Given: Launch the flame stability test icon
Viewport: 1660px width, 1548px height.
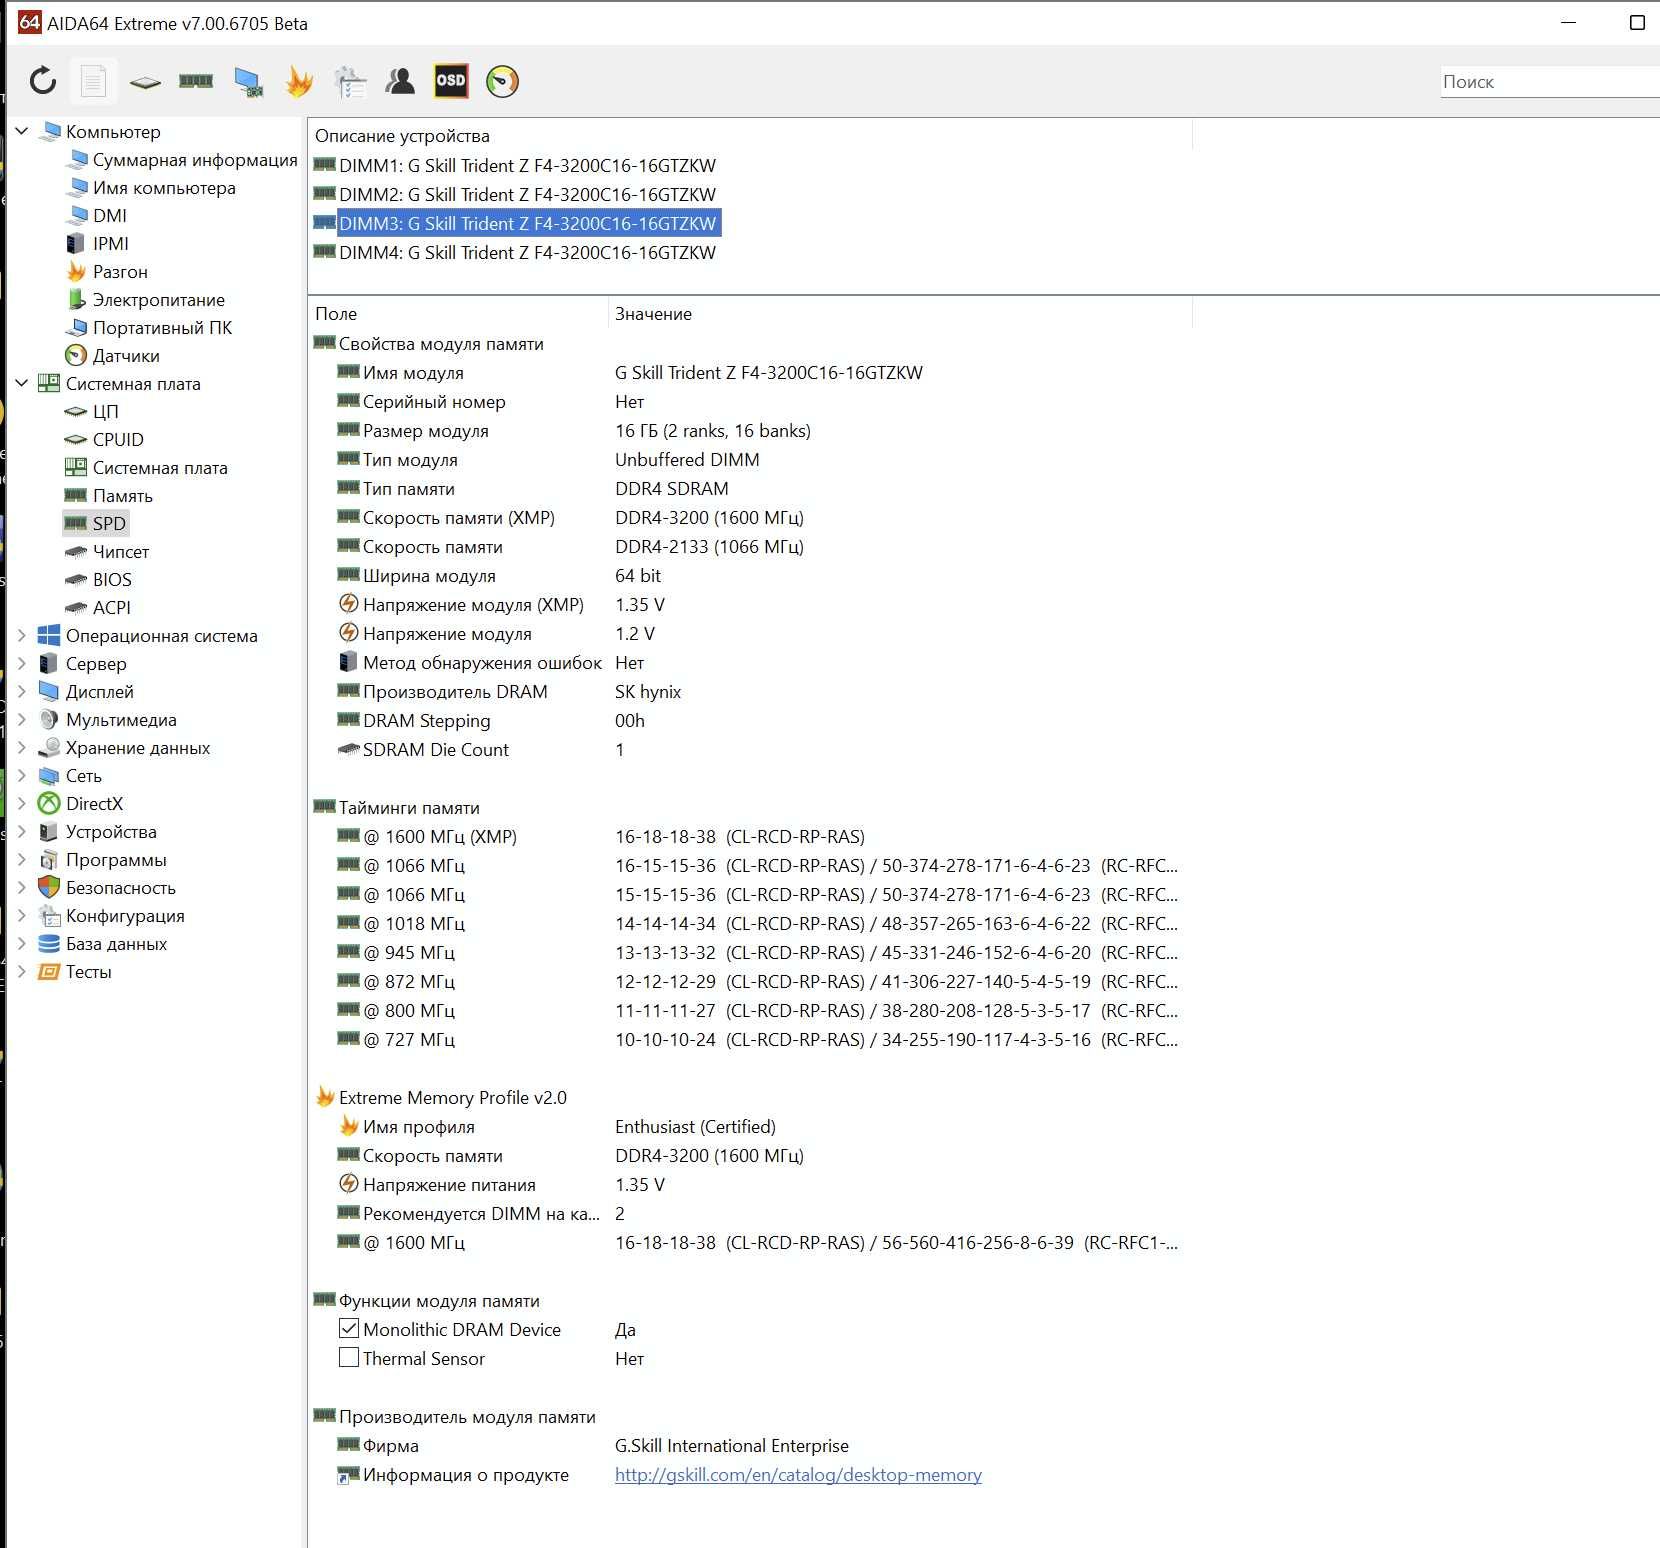Looking at the screenshot, I should click(x=299, y=81).
